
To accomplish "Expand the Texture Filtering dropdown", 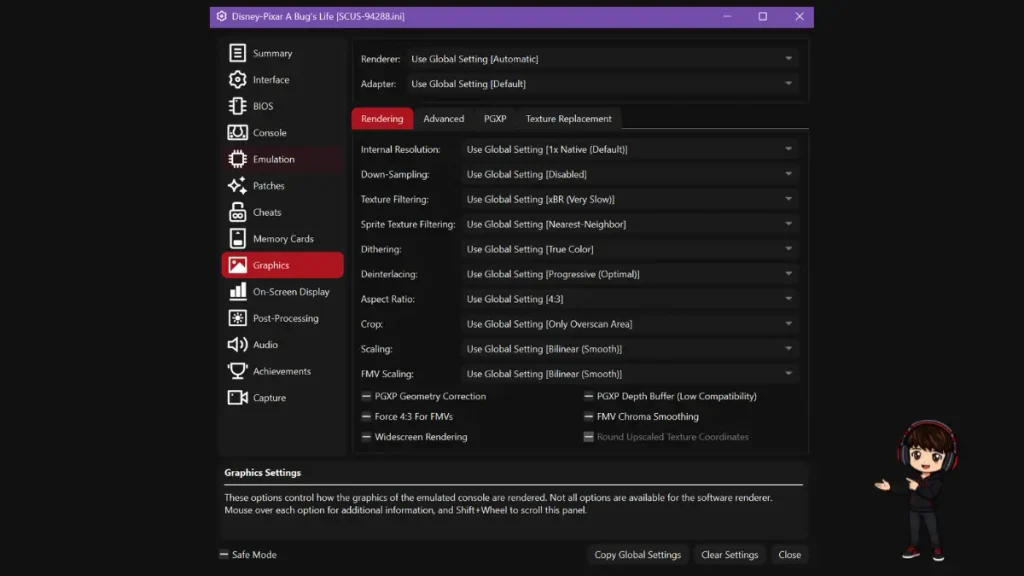I will [x=629, y=199].
